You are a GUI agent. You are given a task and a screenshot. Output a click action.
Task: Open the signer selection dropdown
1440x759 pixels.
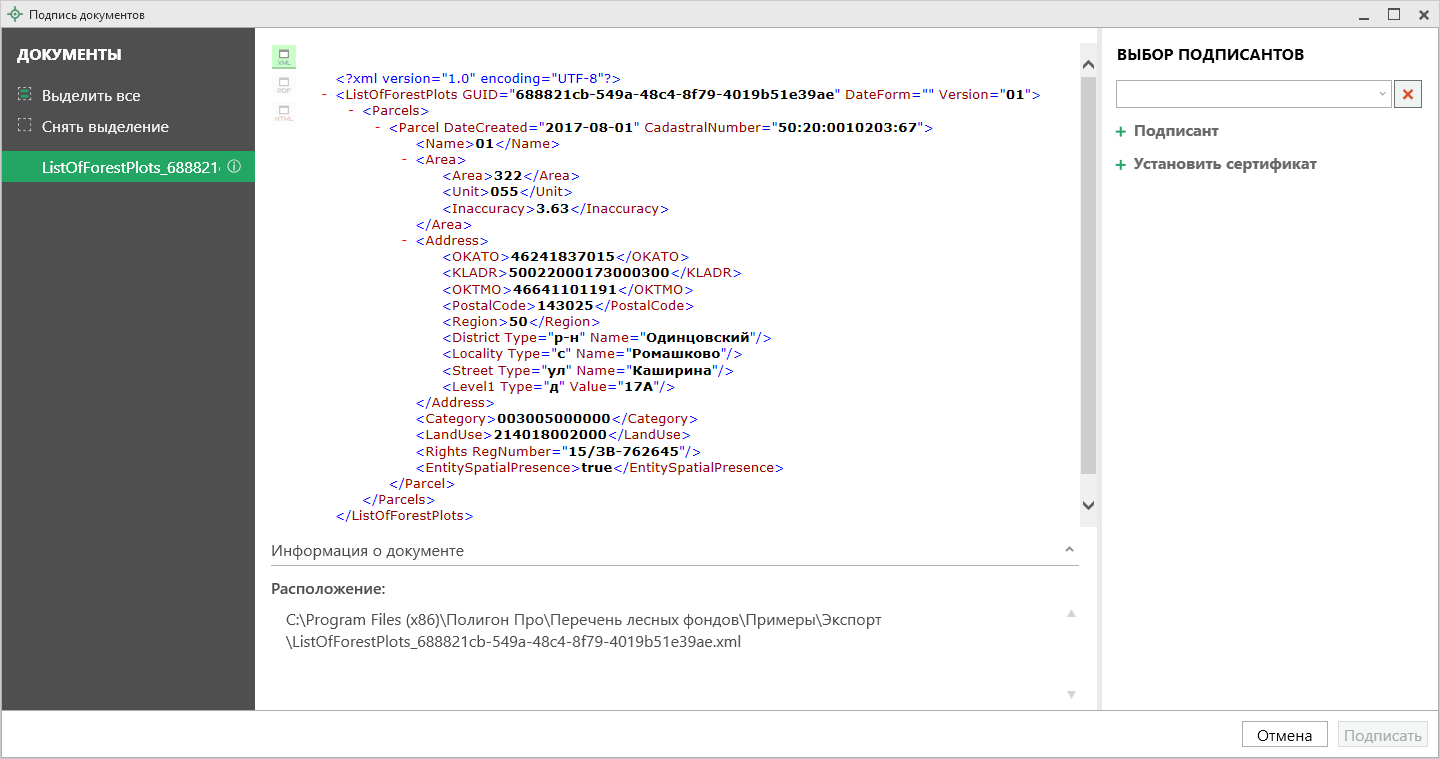coord(1383,94)
